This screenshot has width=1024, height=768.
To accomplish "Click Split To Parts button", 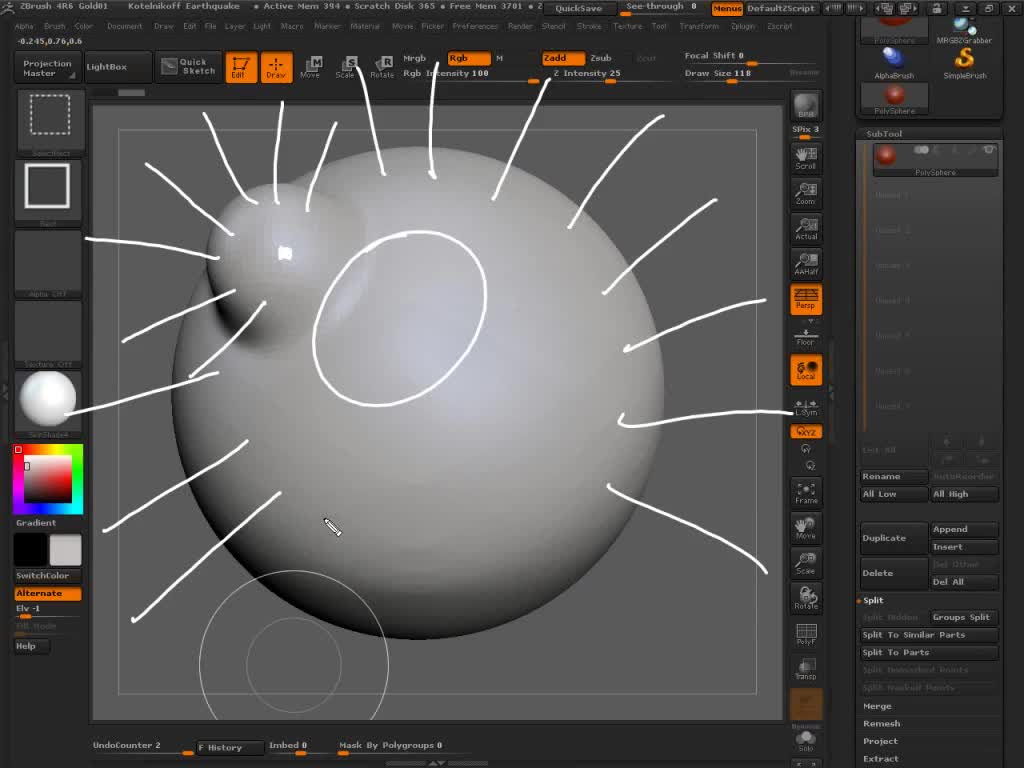I will click(929, 652).
